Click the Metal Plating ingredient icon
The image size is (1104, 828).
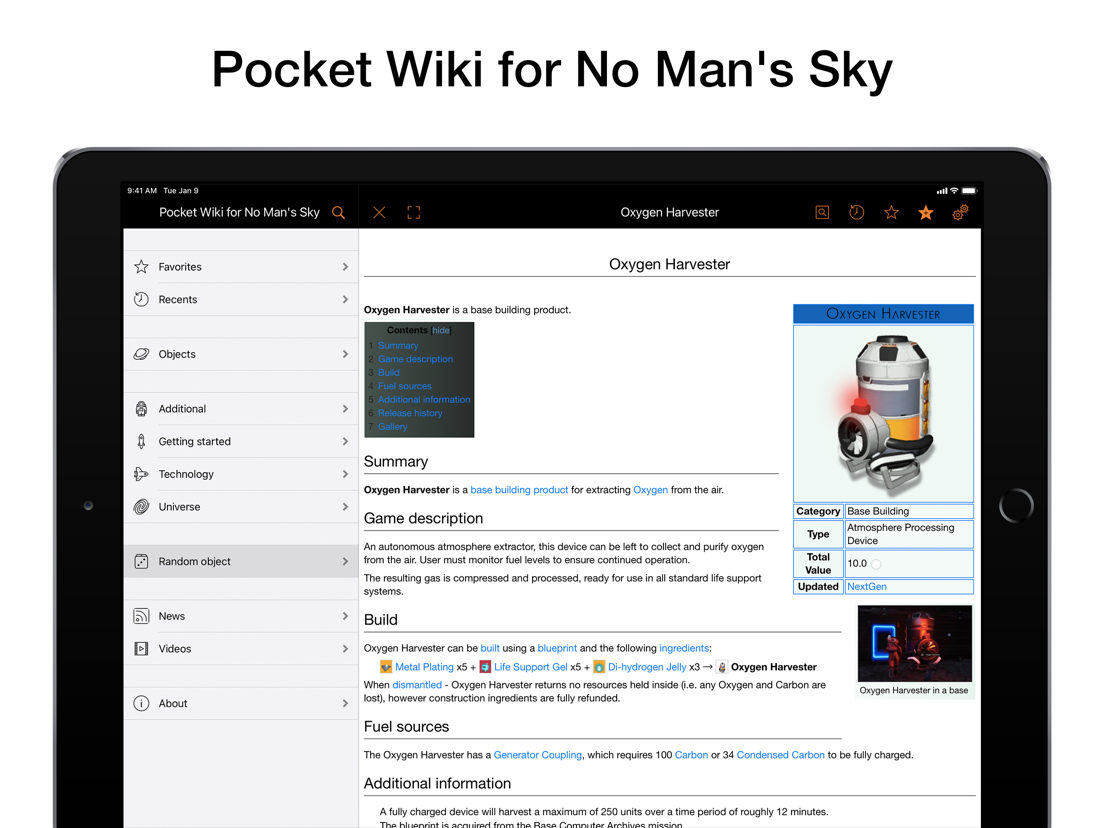[x=386, y=667]
